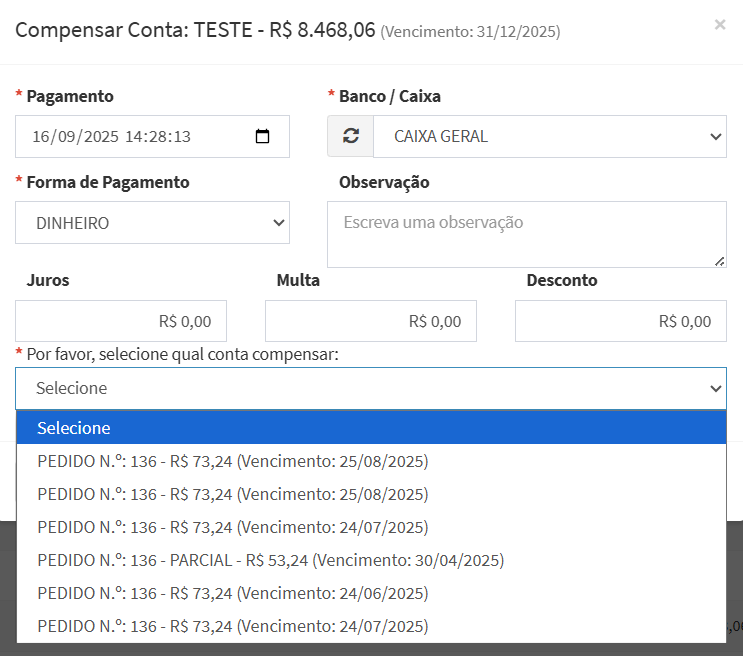Expand the Forma de Pagamento DINHEIRO dropdown
743x656 pixels.
(152, 223)
